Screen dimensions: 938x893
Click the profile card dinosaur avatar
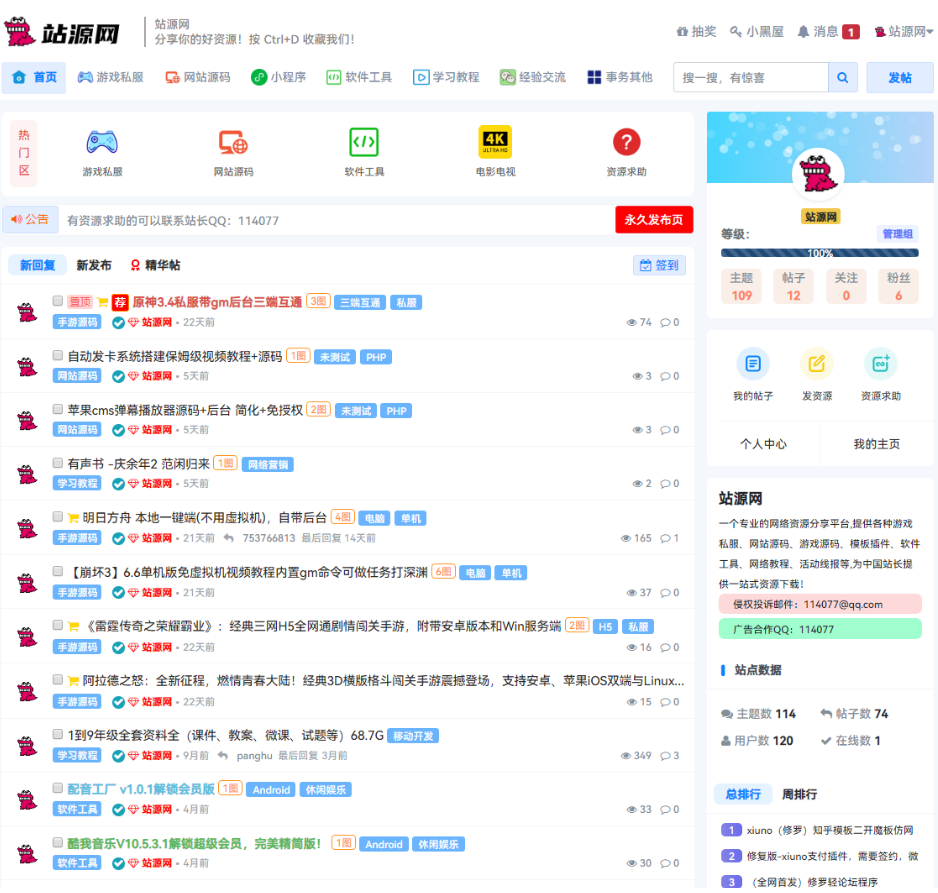tap(818, 173)
